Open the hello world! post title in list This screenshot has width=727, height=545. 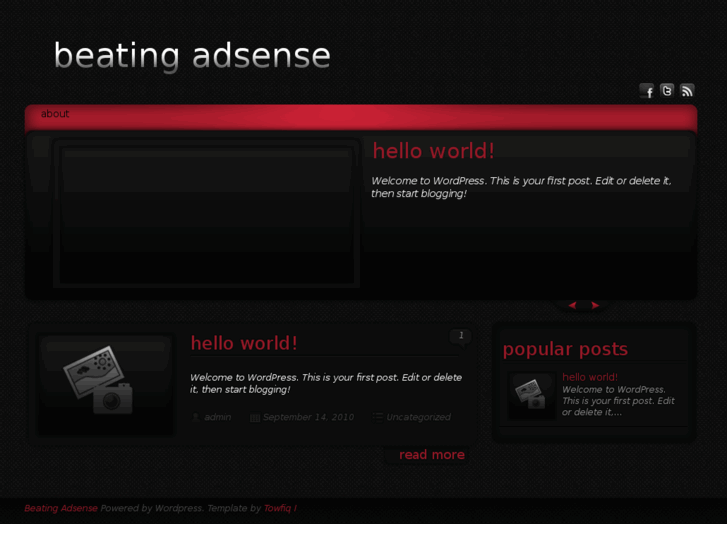point(244,344)
